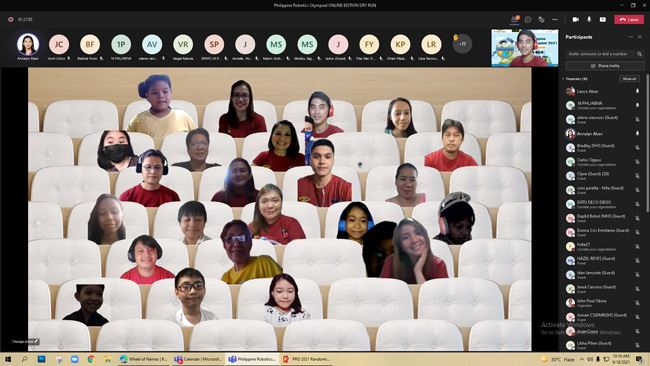Switch to Wheel of Names taskbar tab

click(x=143, y=359)
